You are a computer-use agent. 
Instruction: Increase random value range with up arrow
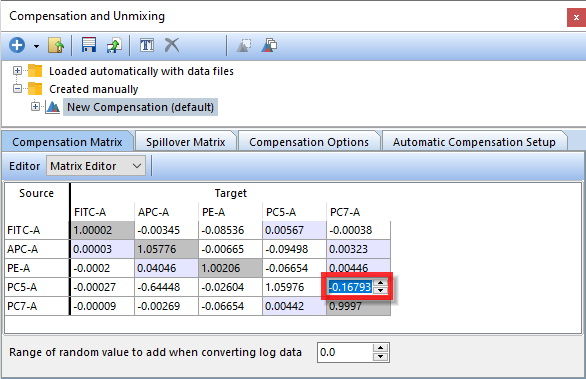coord(380,348)
